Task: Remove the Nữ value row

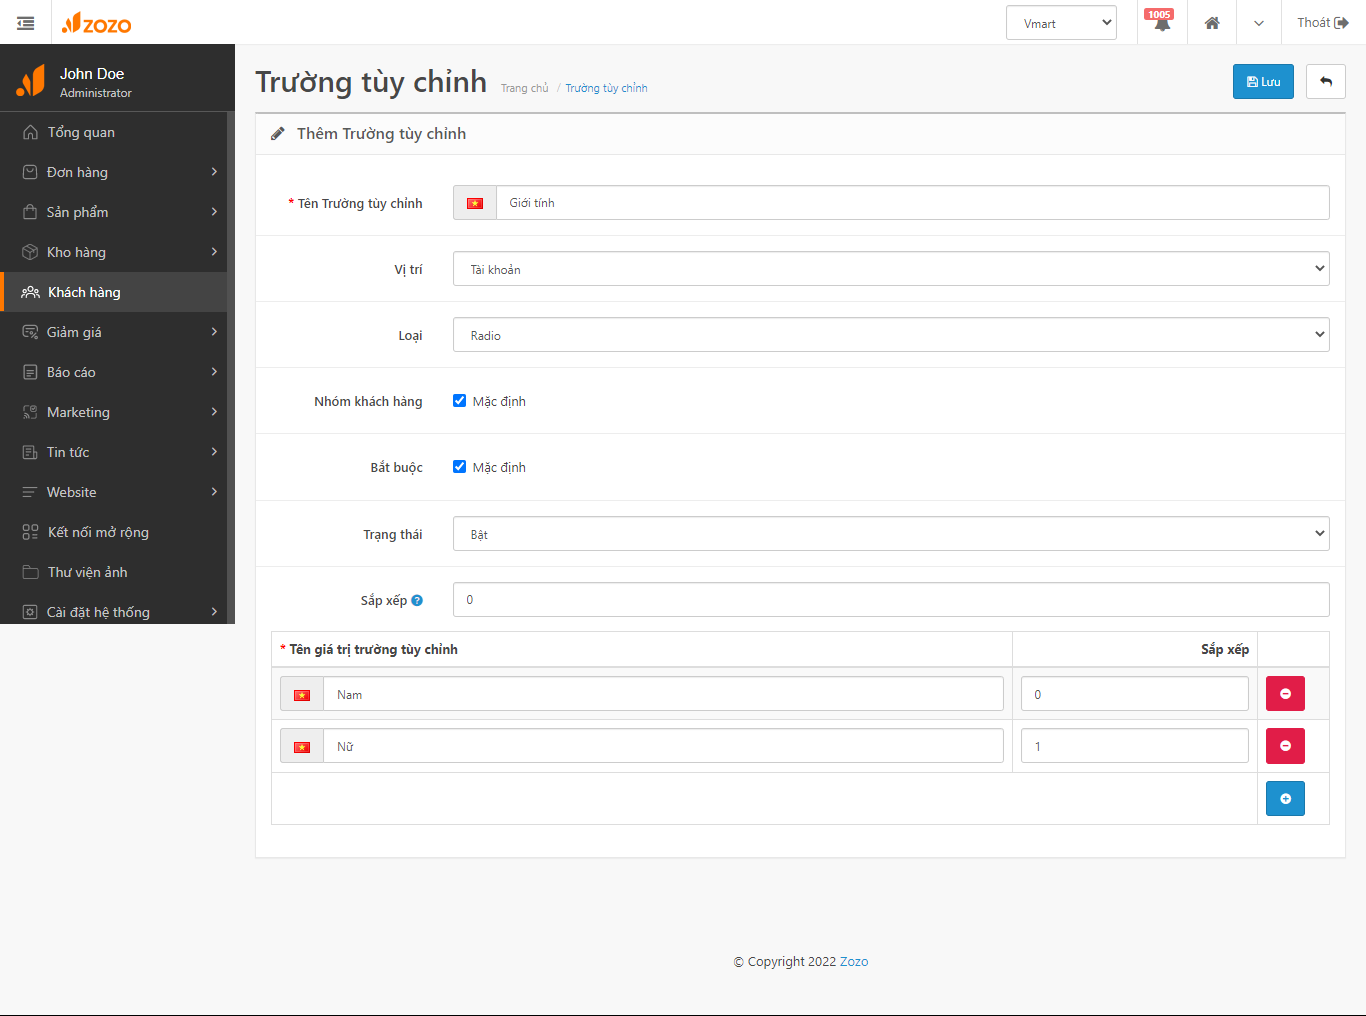Action: tap(1285, 746)
